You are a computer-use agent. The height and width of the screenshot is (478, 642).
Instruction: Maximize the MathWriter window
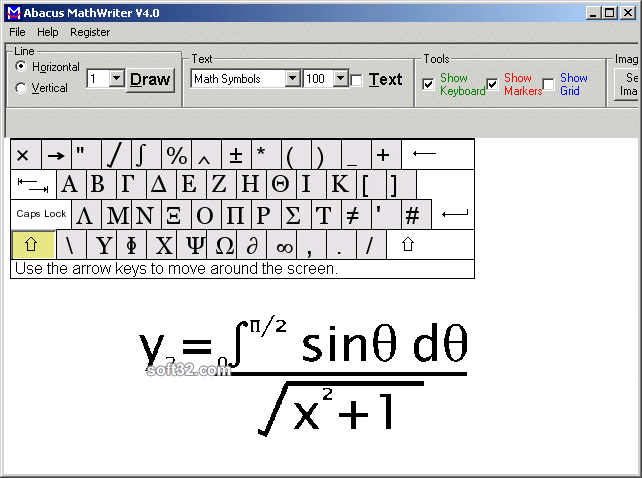[x=609, y=13]
